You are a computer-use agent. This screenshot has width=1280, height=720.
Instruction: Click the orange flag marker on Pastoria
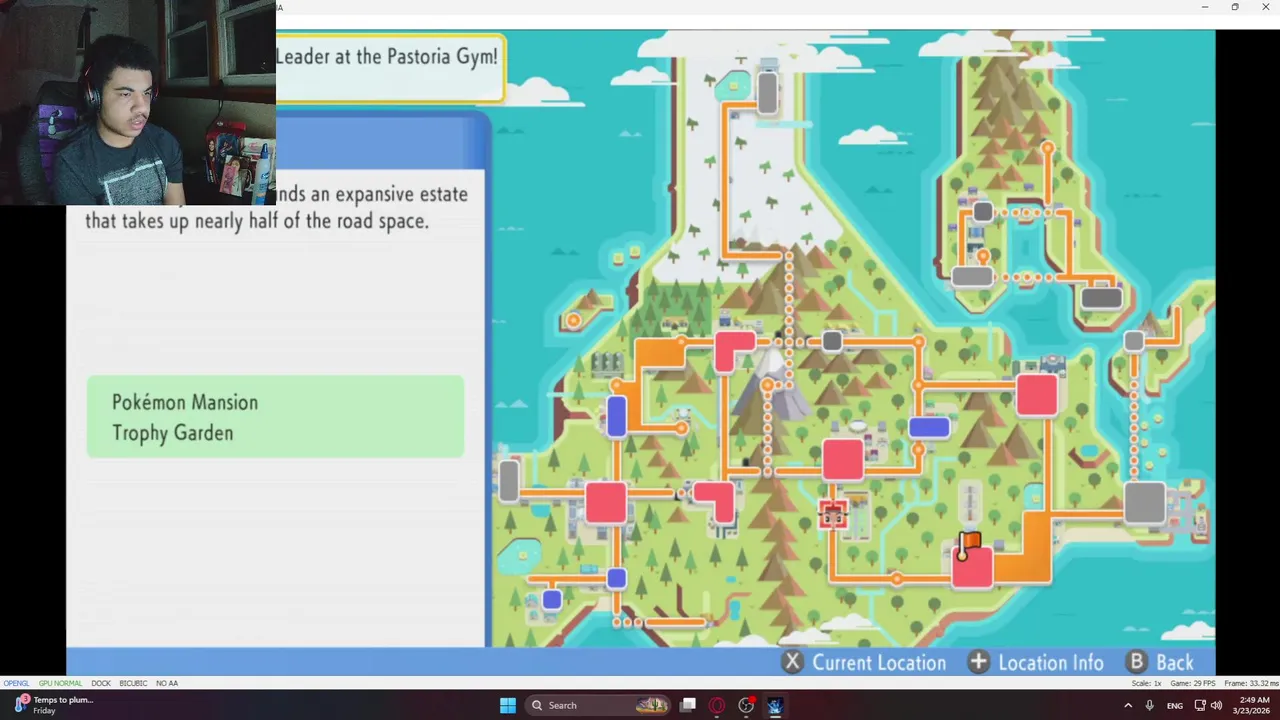(x=968, y=545)
